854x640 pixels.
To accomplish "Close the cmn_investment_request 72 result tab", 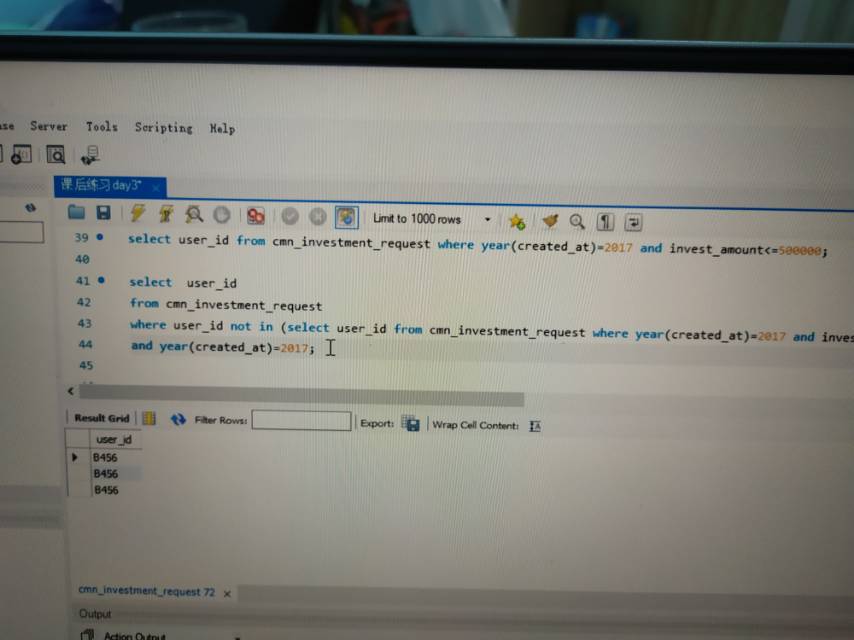I will (227, 593).
